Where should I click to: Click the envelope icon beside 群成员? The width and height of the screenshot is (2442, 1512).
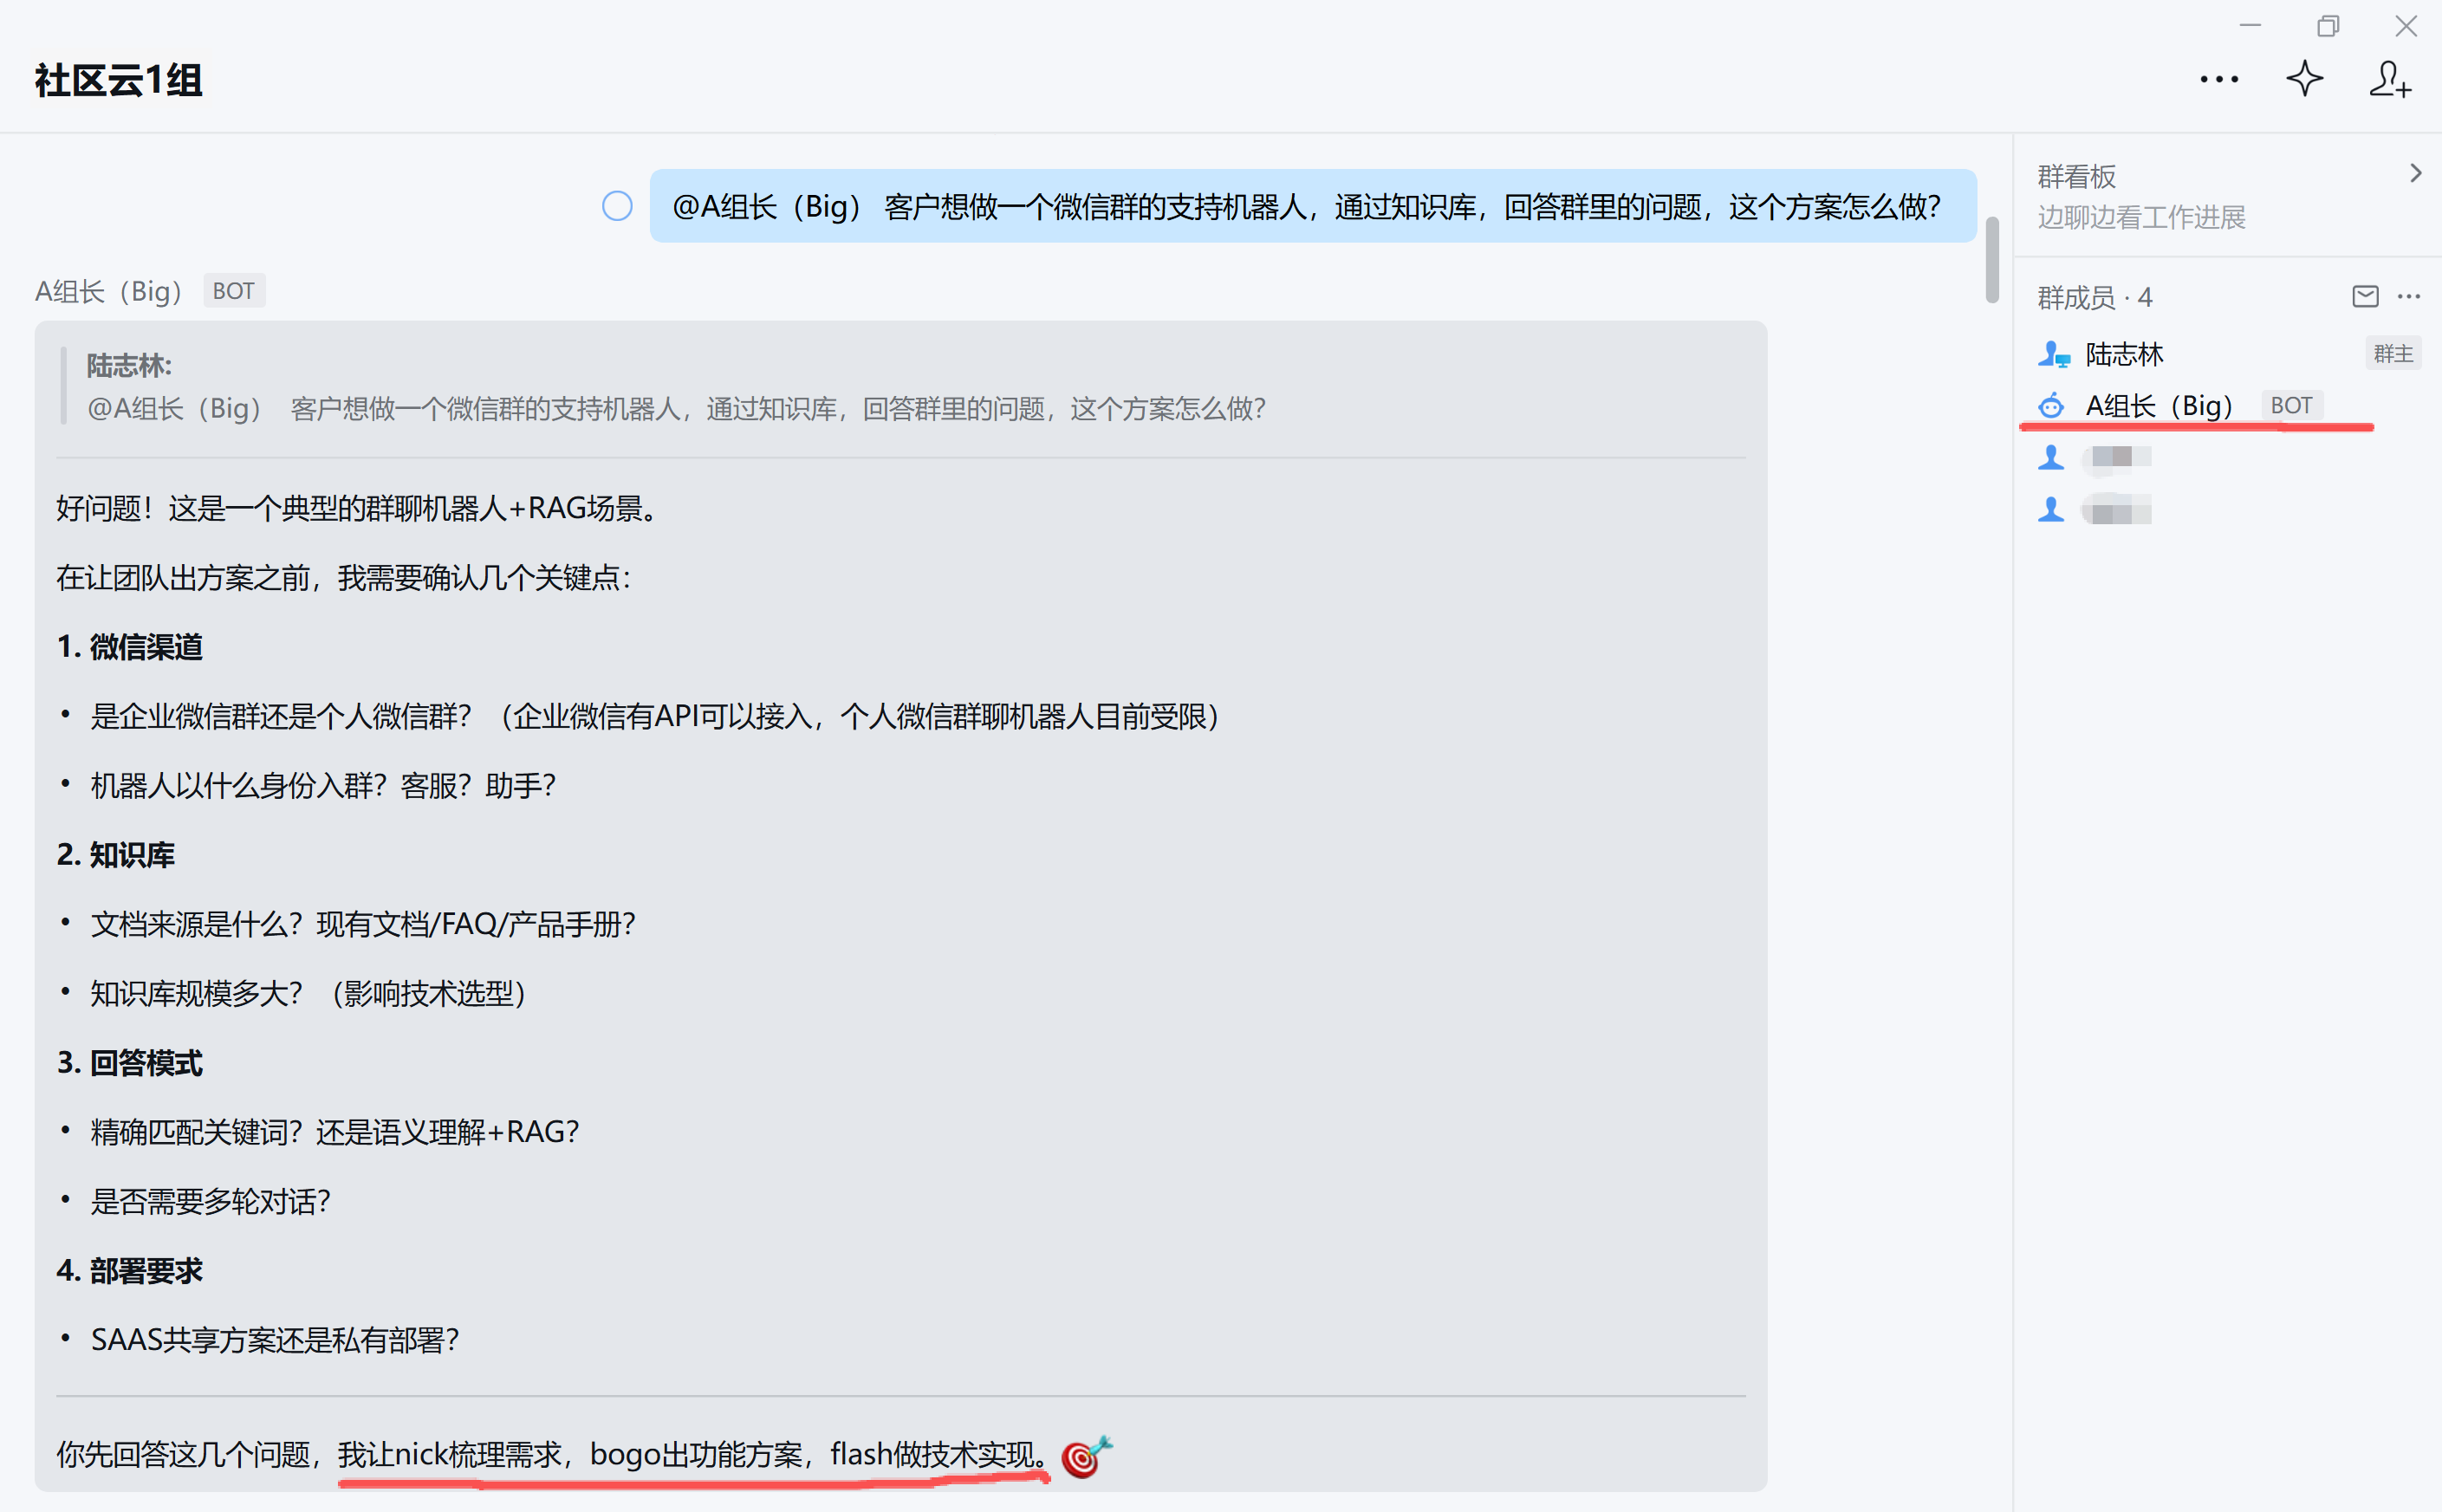tap(2365, 296)
